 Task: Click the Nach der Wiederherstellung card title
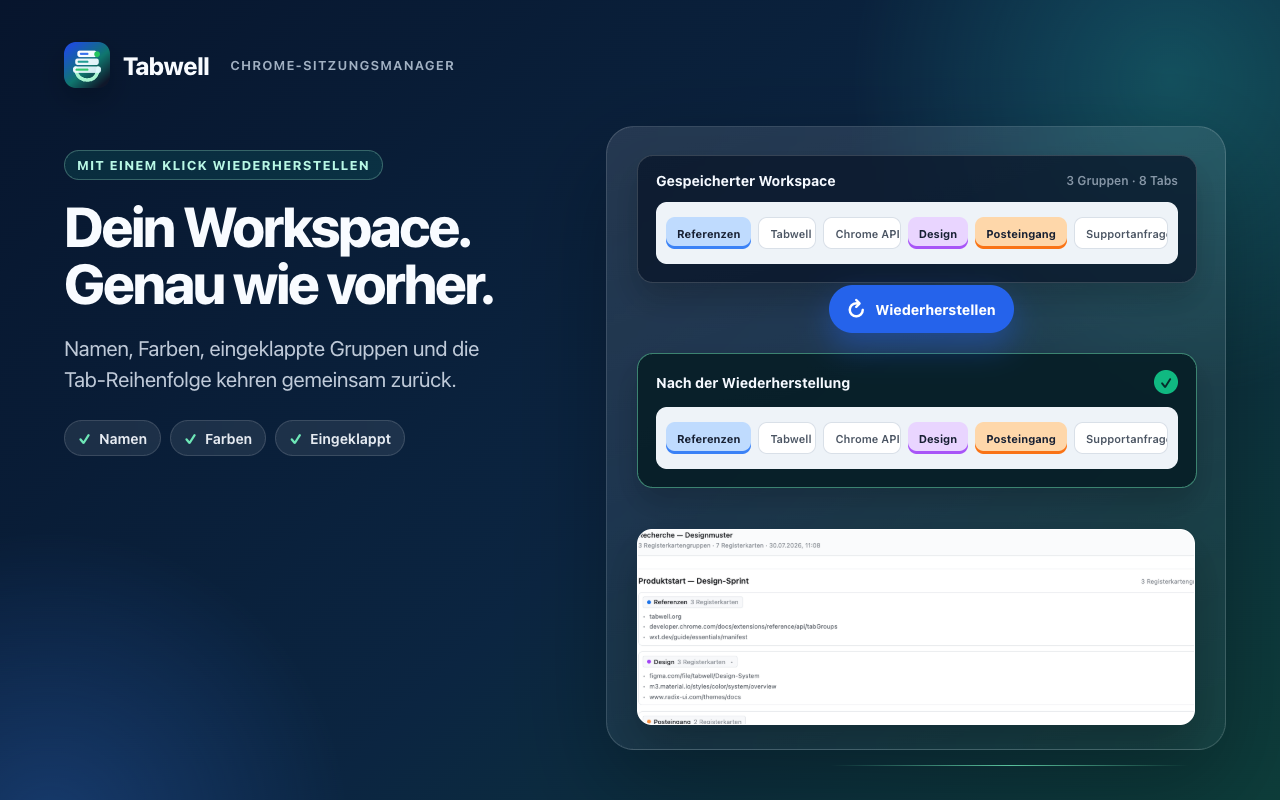pyautogui.click(x=753, y=383)
